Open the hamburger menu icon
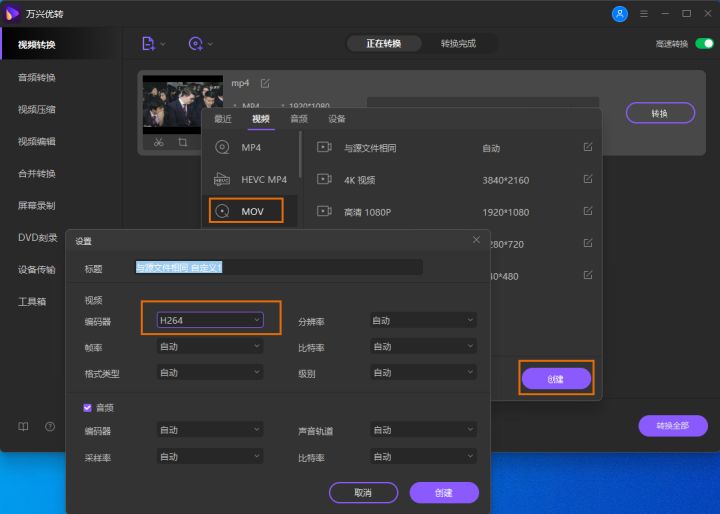Viewport: 720px width, 514px height. (x=644, y=14)
